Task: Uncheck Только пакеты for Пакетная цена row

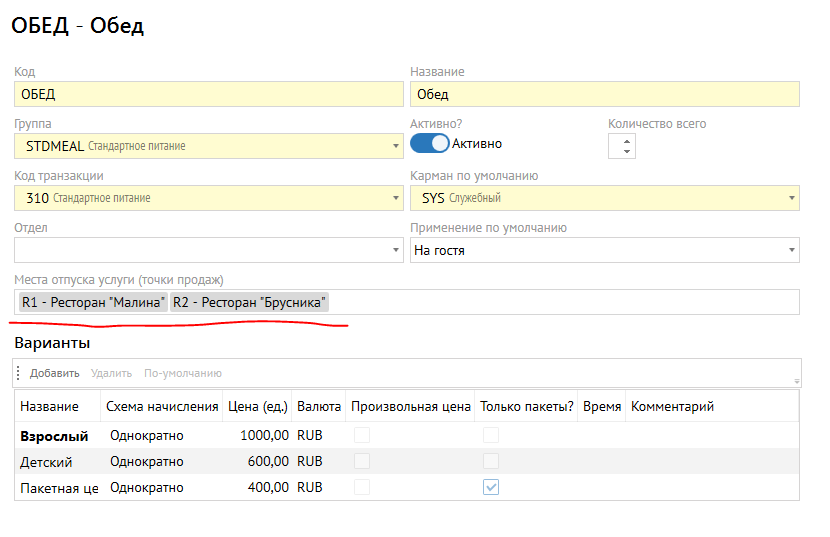Action: pyautogui.click(x=491, y=488)
